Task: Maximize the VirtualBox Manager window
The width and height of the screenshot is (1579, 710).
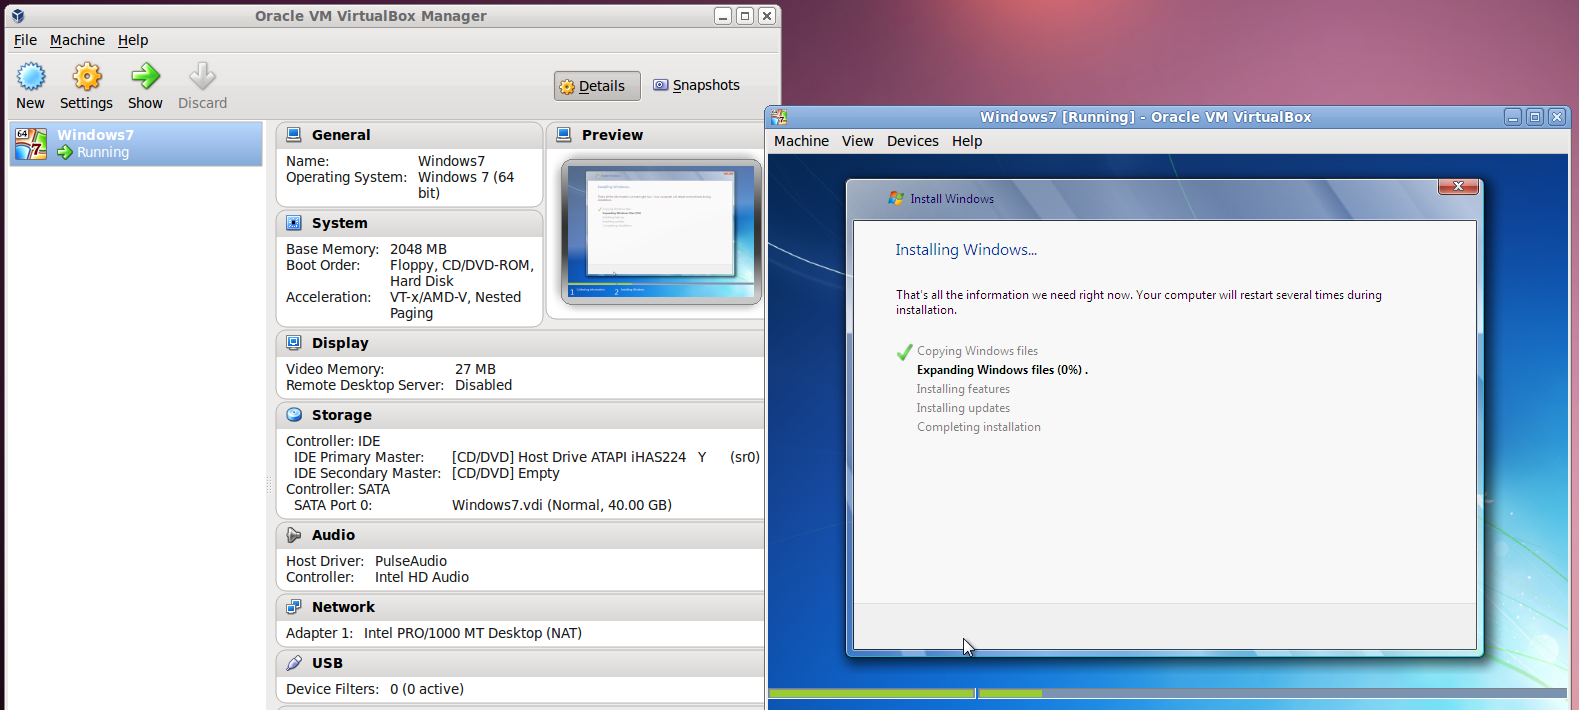Action: [x=745, y=16]
